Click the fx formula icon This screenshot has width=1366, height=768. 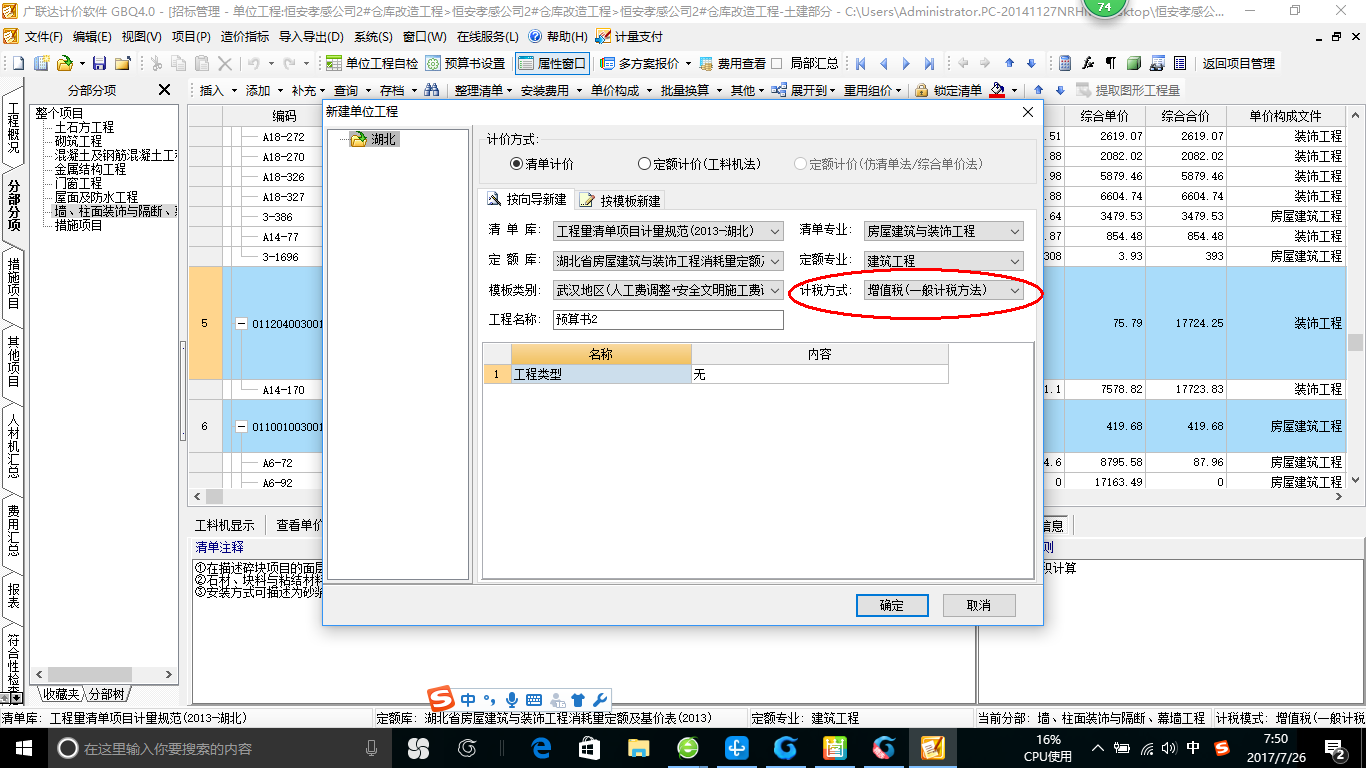point(1088,63)
